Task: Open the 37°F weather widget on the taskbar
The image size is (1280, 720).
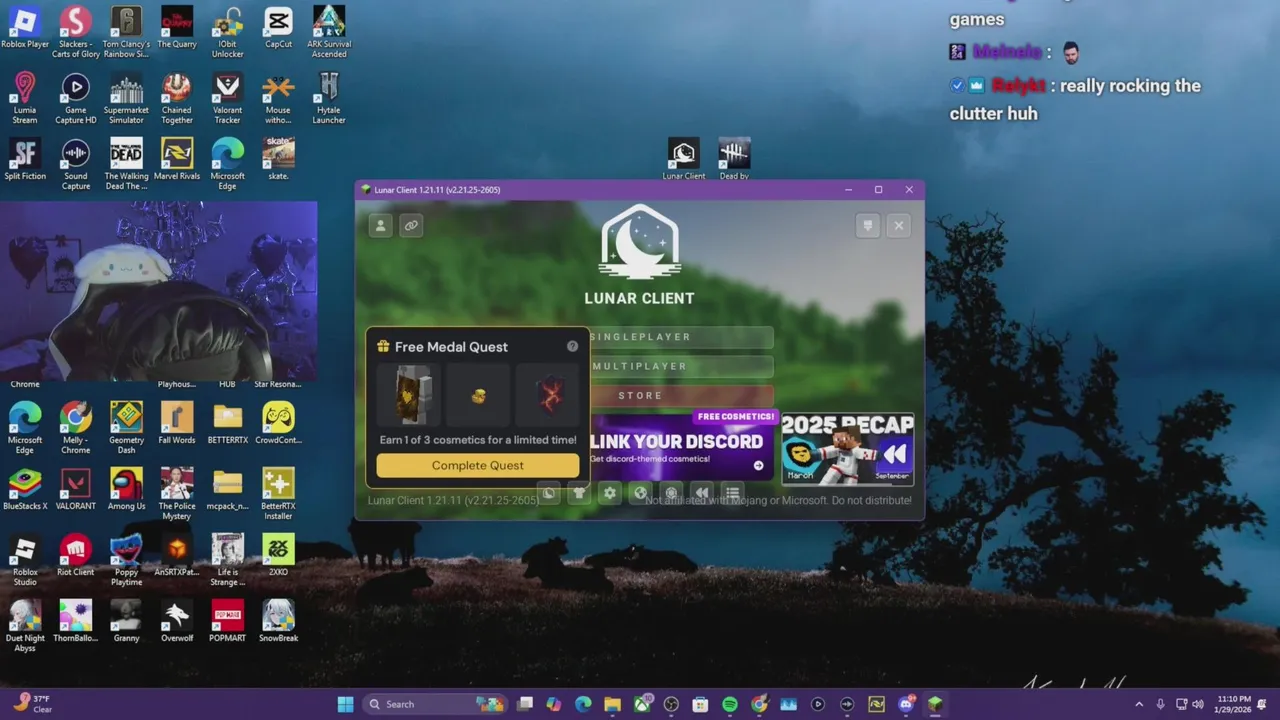Action: [33, 704]
